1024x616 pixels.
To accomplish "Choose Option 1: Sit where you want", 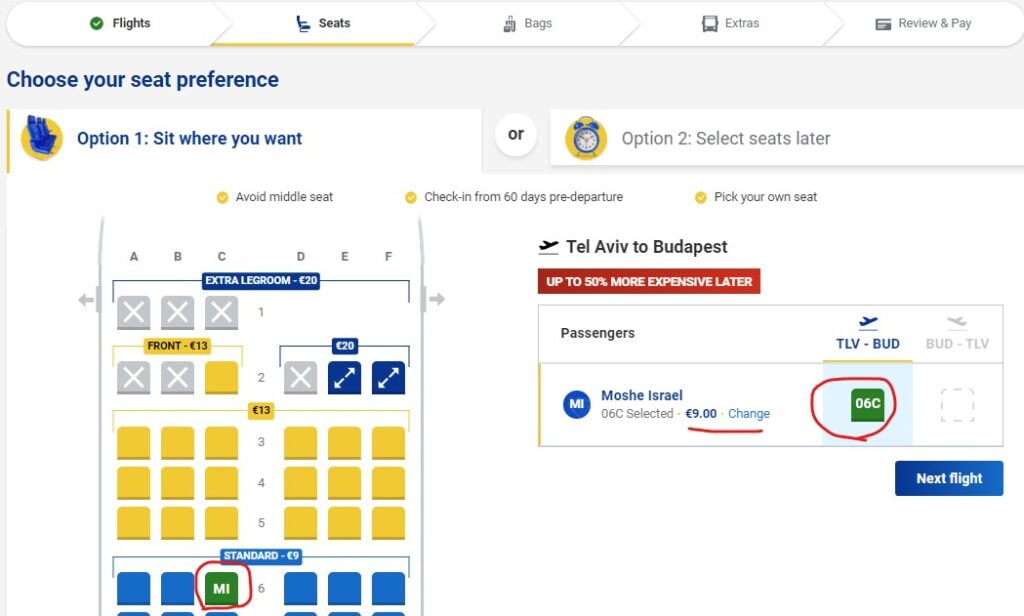I will [189, 139].
